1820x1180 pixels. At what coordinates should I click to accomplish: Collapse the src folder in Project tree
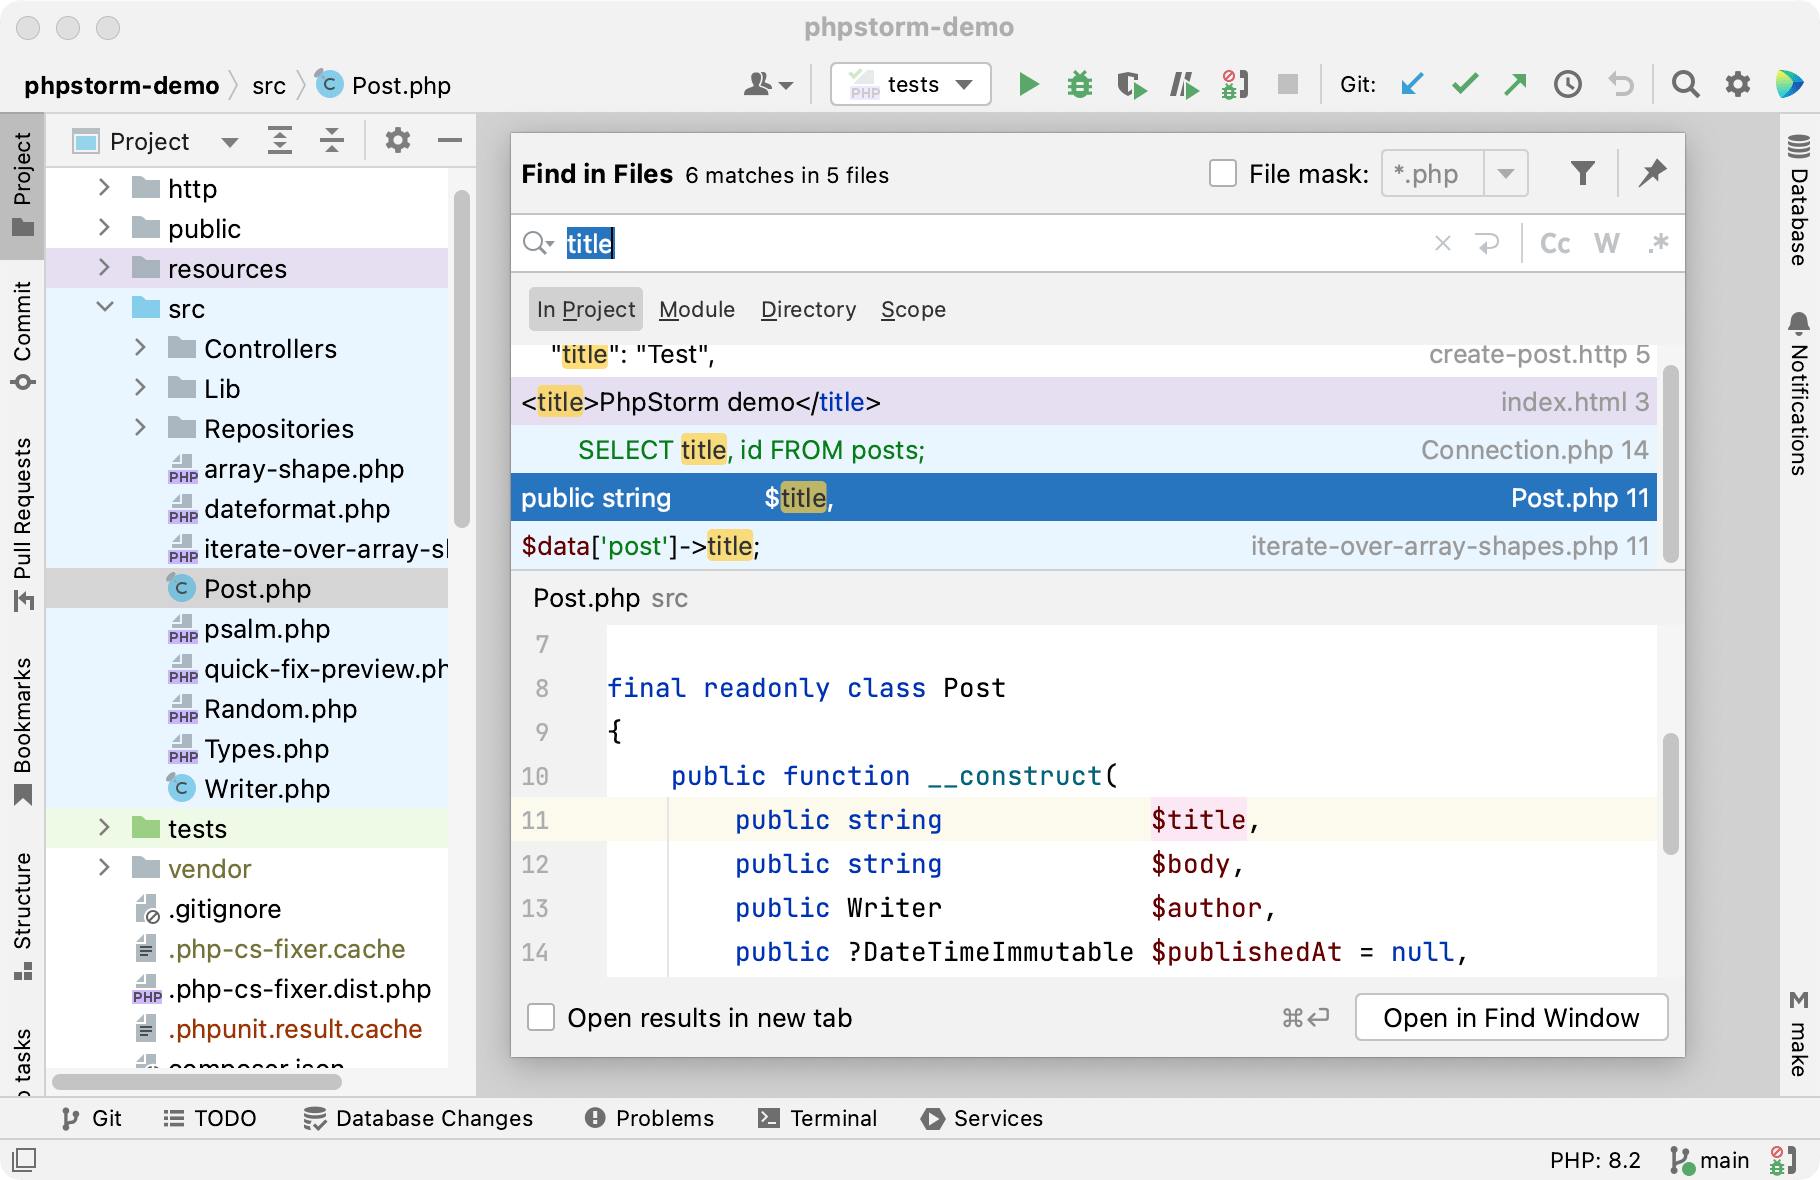(x=104, y=307)
